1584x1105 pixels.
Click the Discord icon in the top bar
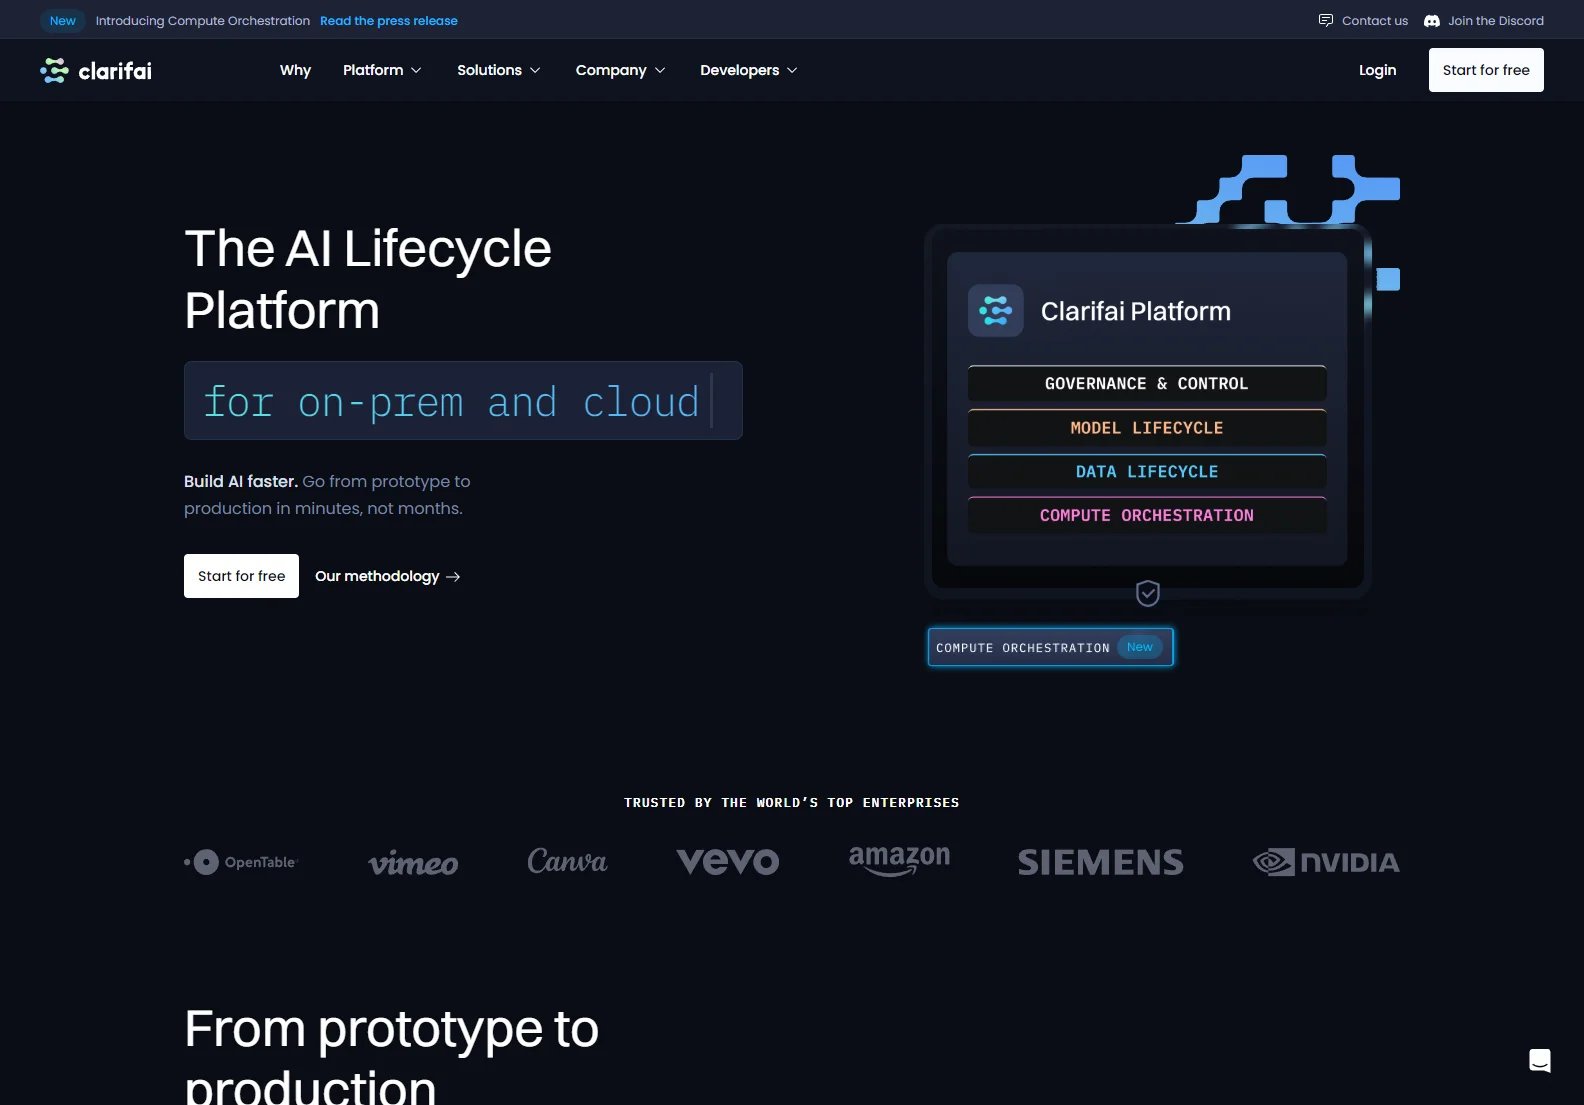[1432, 20]
